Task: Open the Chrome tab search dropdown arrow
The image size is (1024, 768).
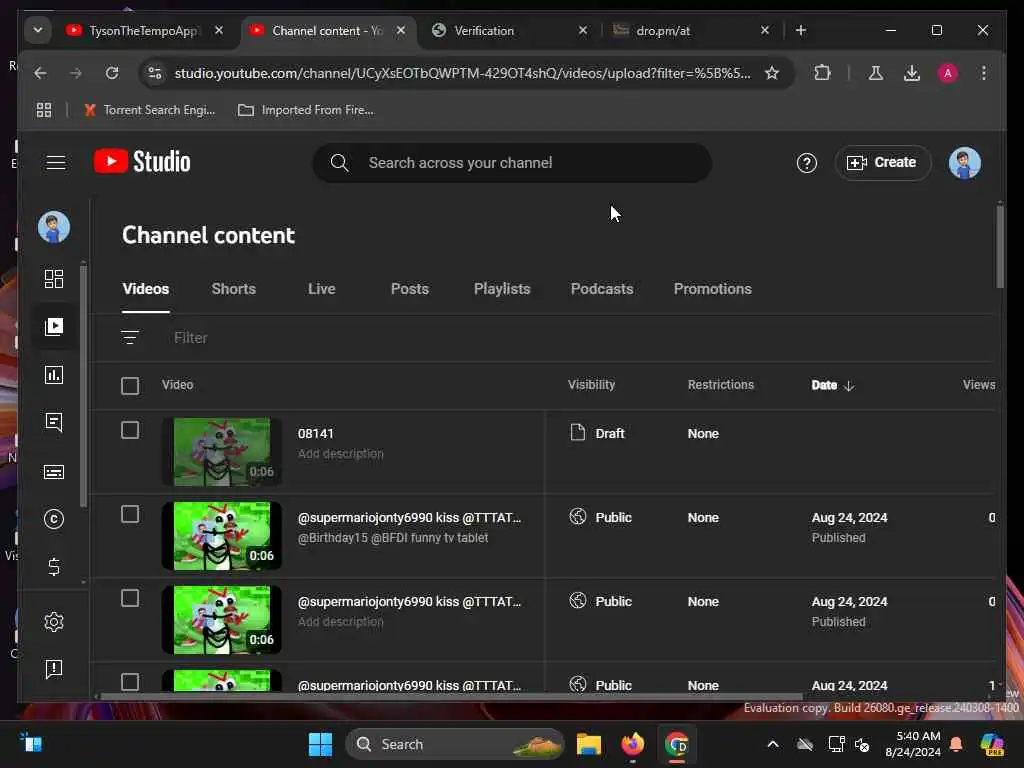Action: (x=38, y=30)
